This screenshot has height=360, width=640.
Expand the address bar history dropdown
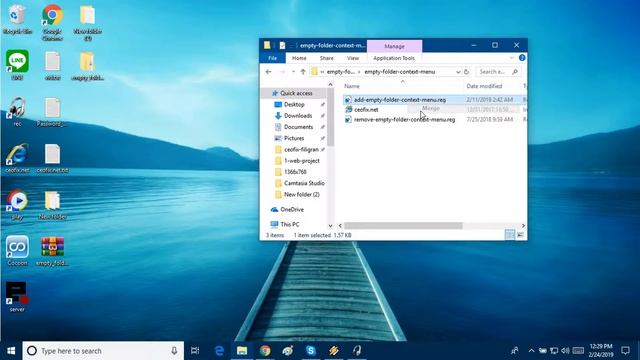pos(458,72)
